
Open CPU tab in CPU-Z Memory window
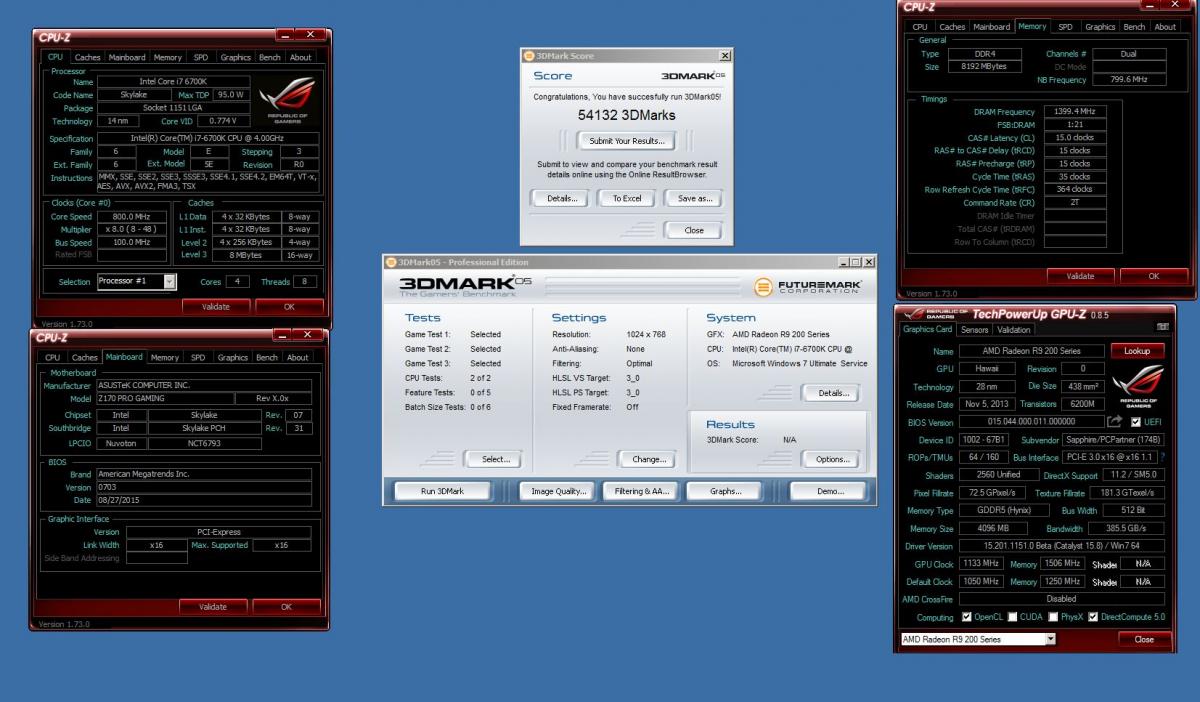(x=919, y=27)
